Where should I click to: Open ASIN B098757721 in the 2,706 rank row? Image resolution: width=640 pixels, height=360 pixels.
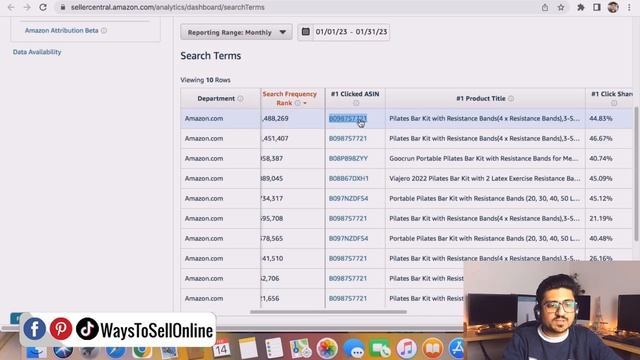[348, 278]
